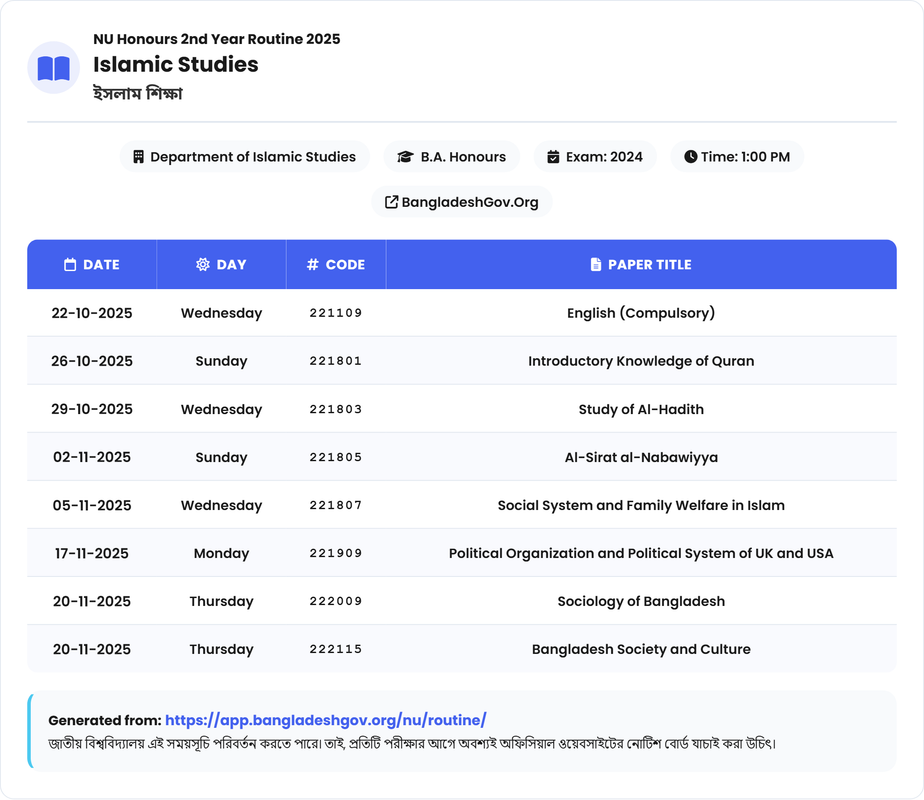Click the PAPER TITLE column header text
The height and width of the screenshot is (800, 924).
[x=650, y=265]
